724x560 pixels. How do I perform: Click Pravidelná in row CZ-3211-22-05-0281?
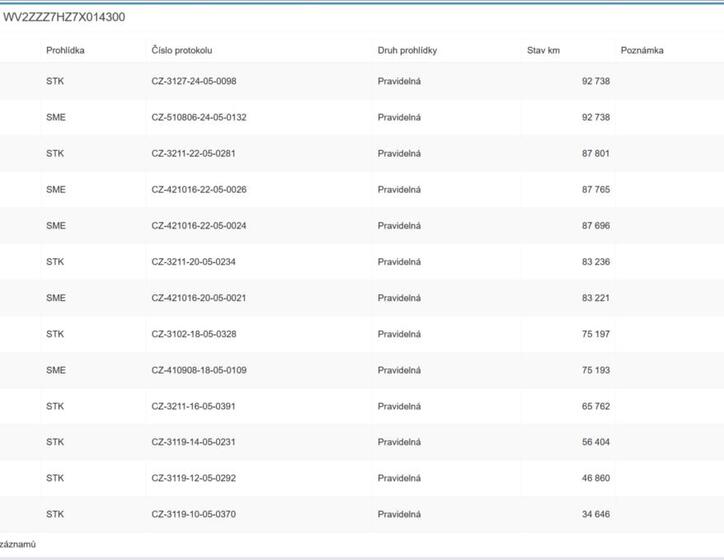pyautogui.click(x=399, y=153)
